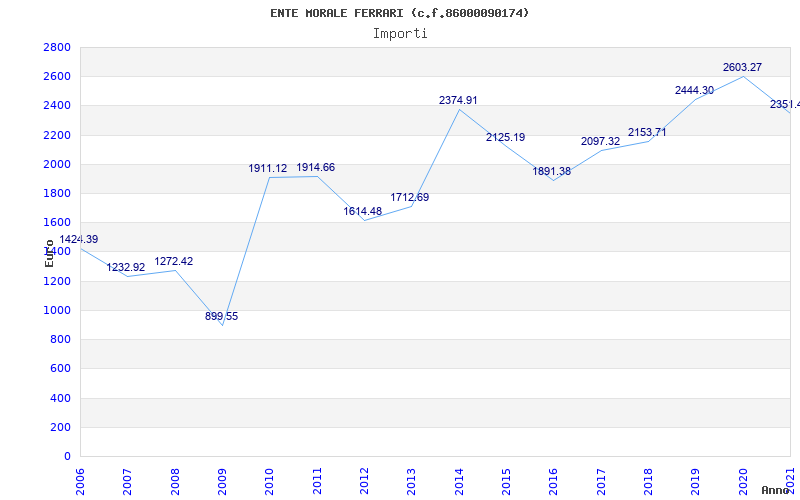Click x-axis year 2014
Screen dimensions: 800x500
(x=459, y=481)
